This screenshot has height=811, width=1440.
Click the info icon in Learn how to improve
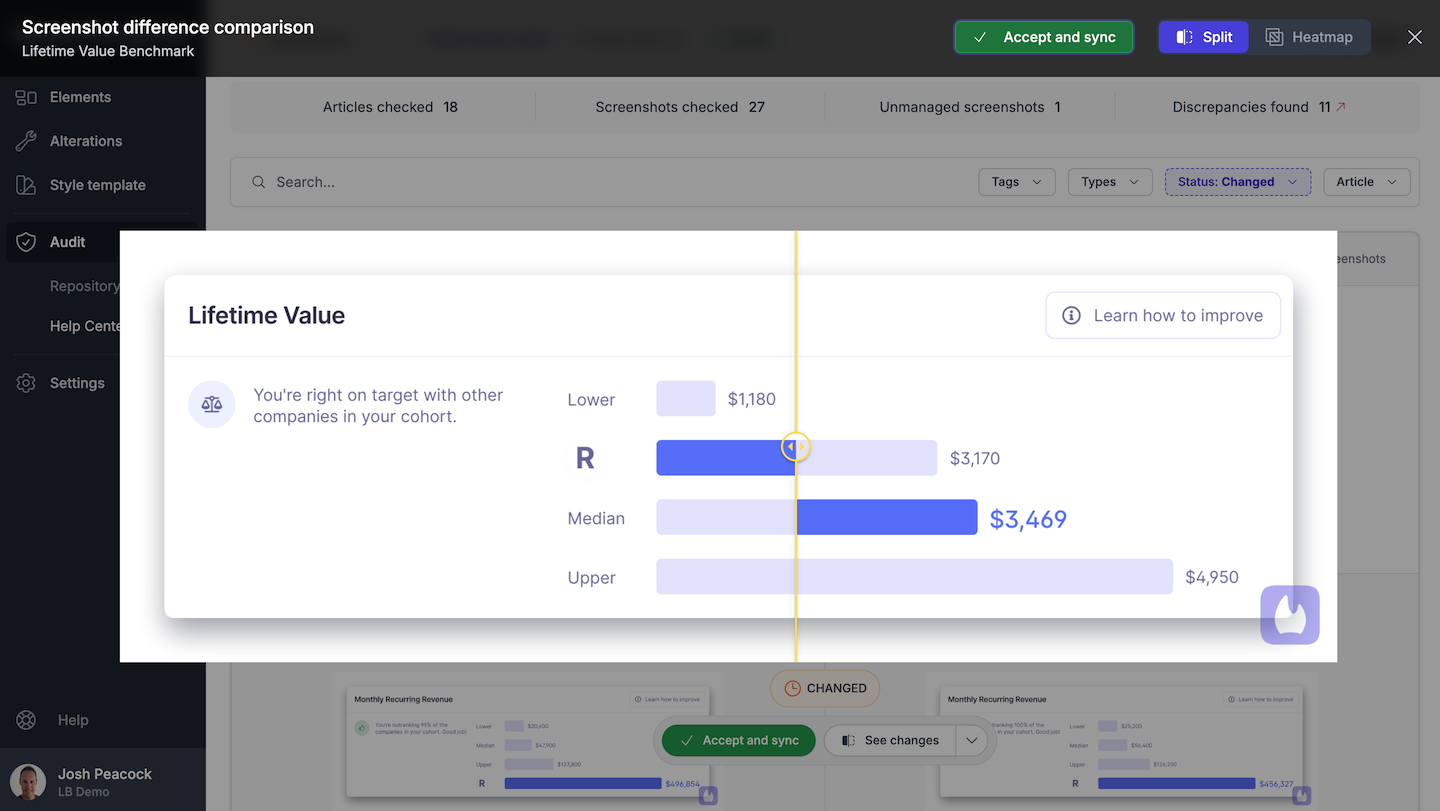click(1071, 316)
